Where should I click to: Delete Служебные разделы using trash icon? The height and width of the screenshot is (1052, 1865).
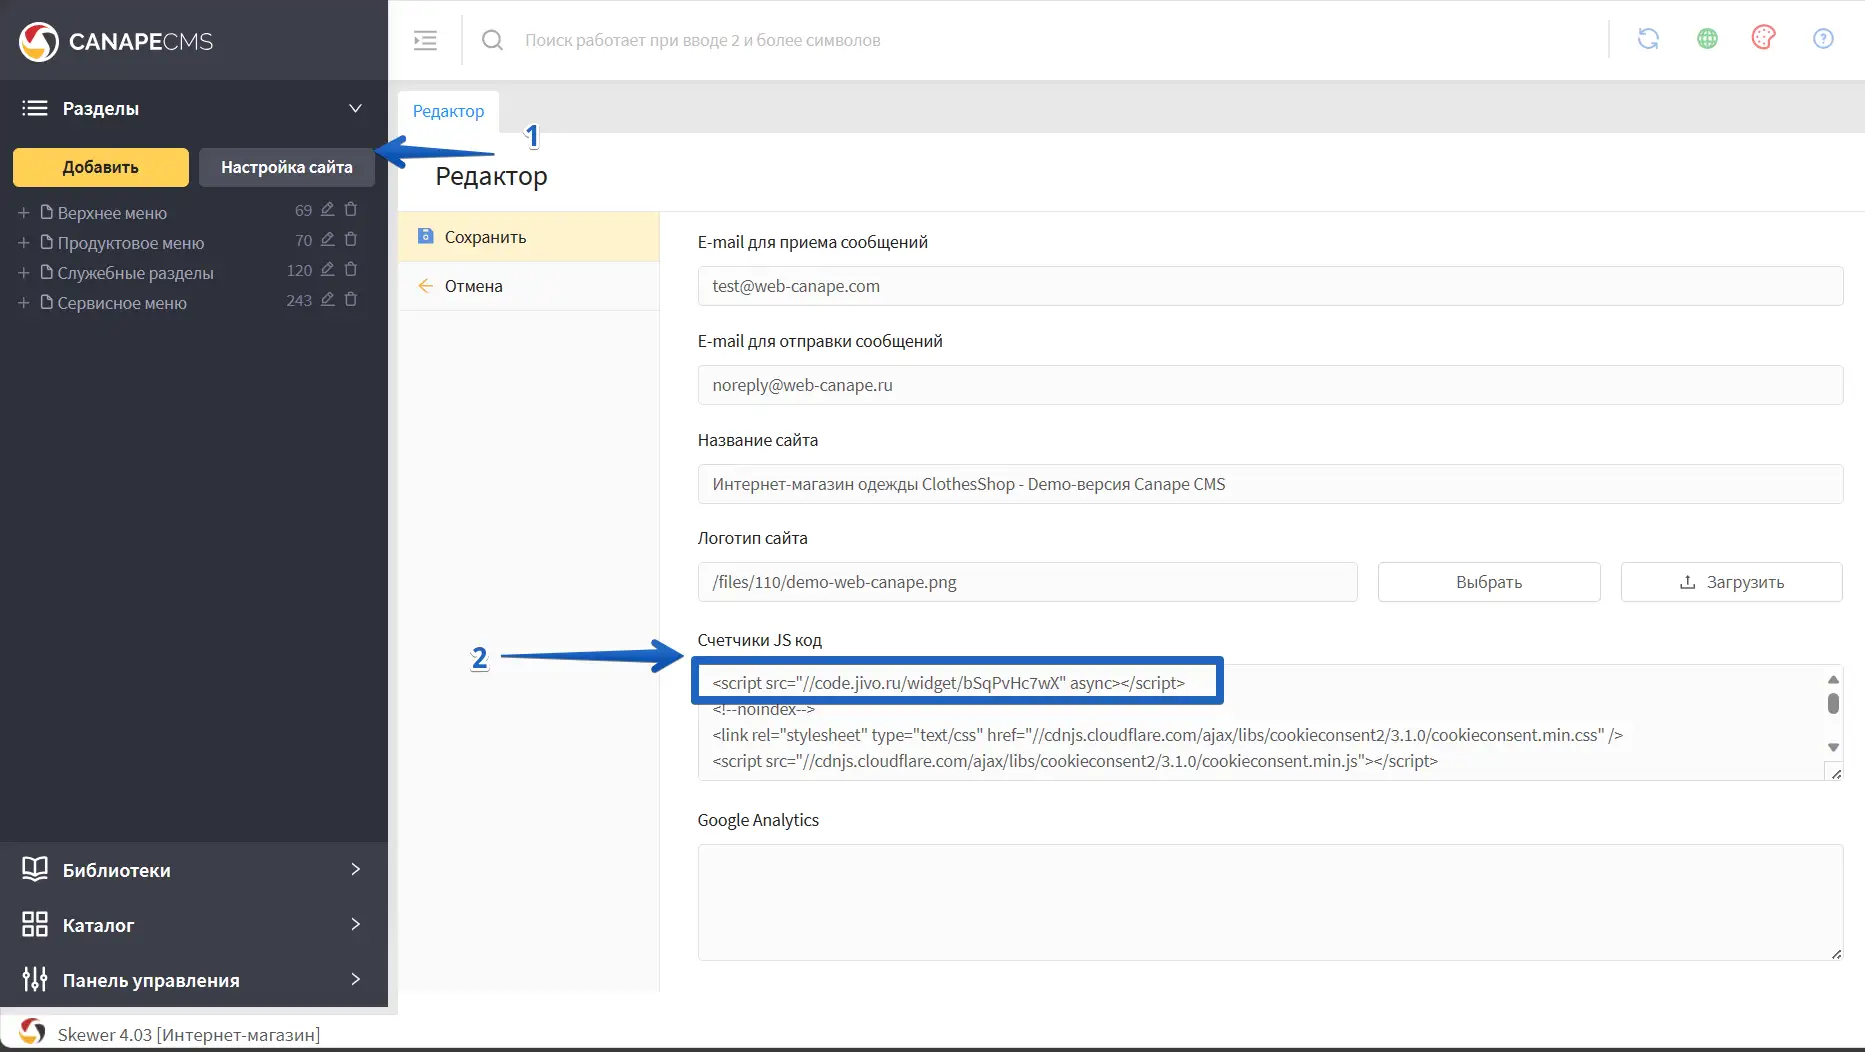[351, 270]
